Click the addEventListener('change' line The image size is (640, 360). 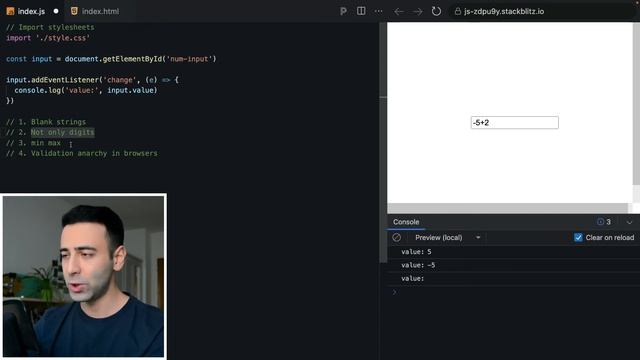92,80
